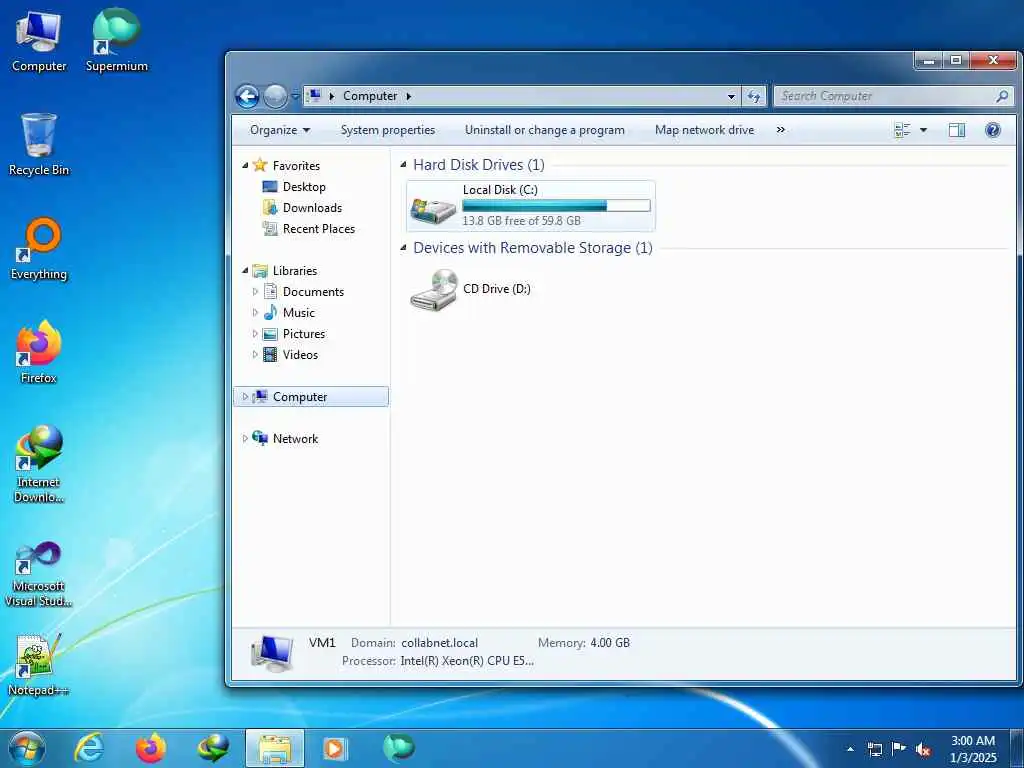1024x768 pixels.
Task: Click the Intel(R) Xeon(R) processor text
Action: point(467,661)
